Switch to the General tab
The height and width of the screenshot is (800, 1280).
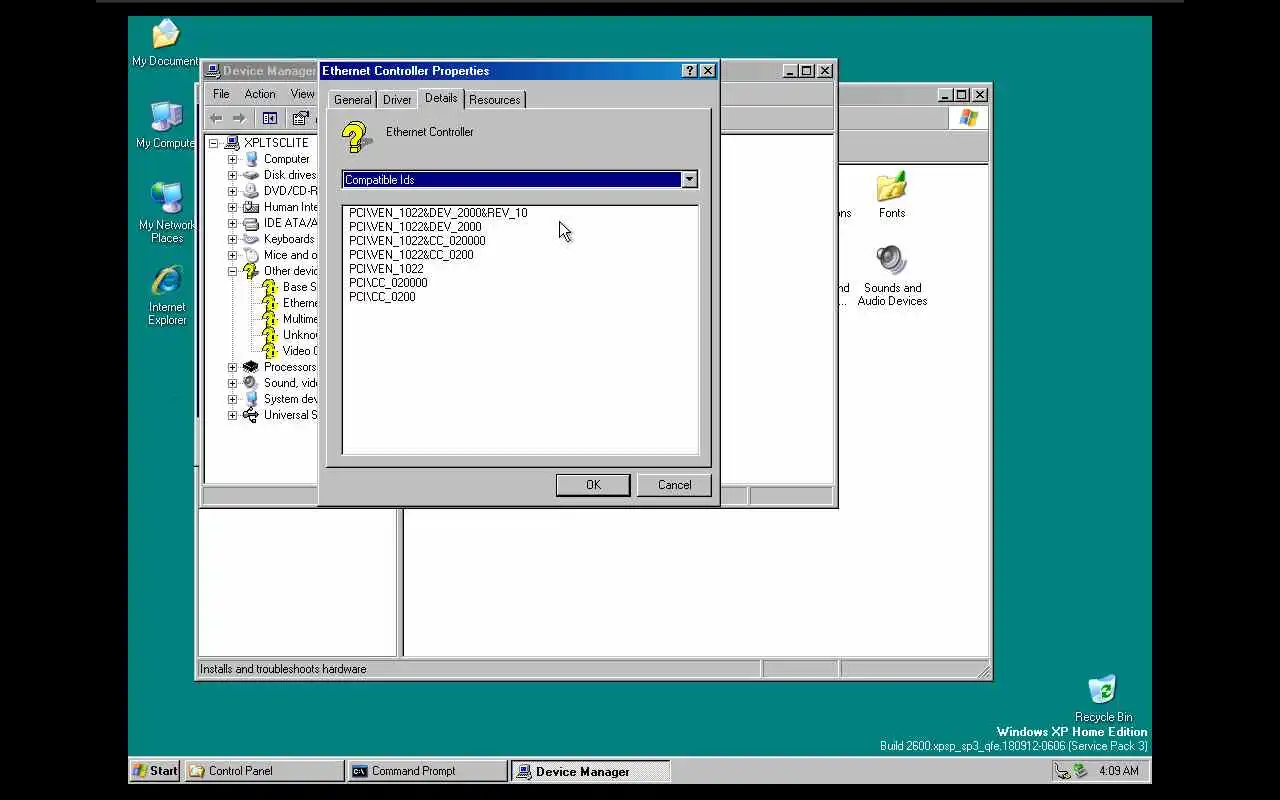(x=352, y=100)
